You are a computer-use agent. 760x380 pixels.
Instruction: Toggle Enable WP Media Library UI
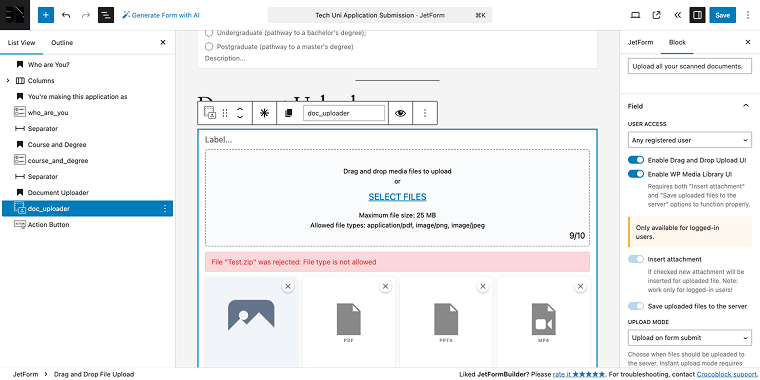[x=636, y=174]
